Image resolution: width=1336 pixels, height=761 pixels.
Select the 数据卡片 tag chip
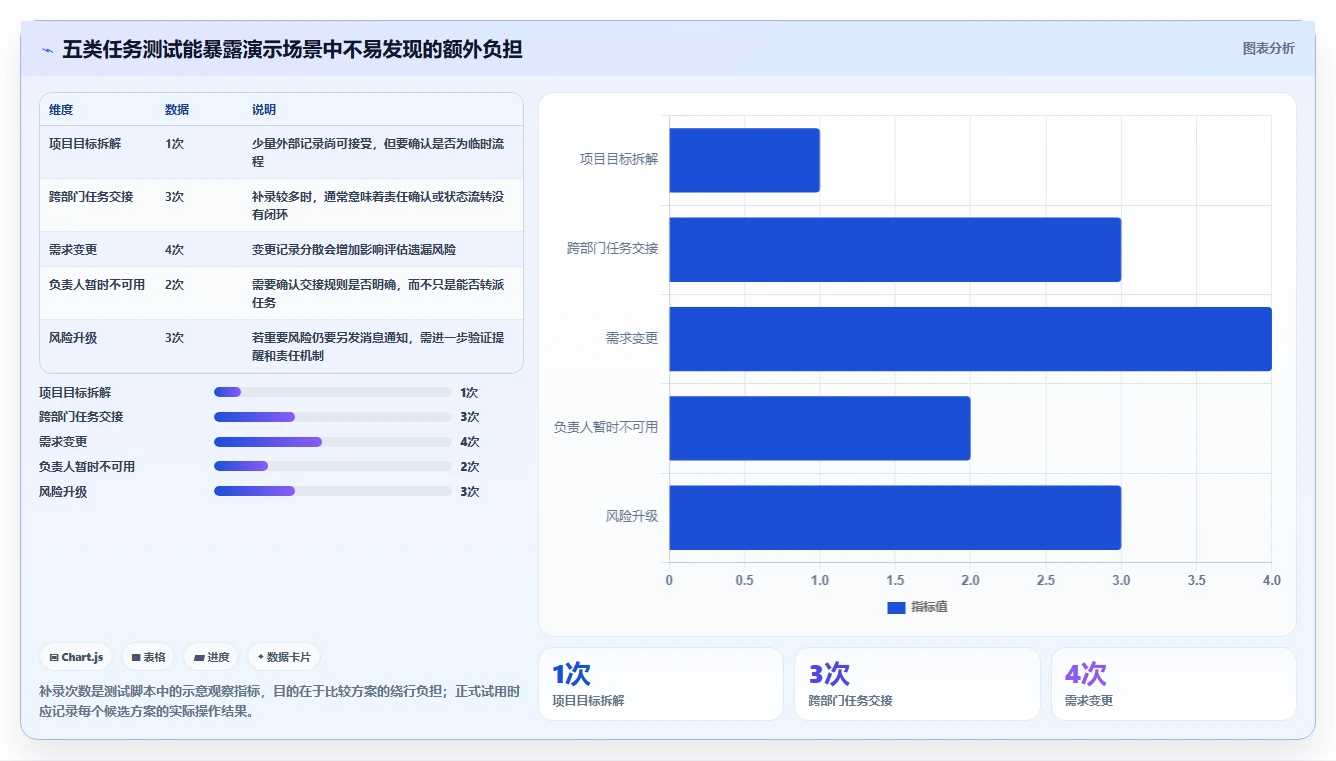284,657
